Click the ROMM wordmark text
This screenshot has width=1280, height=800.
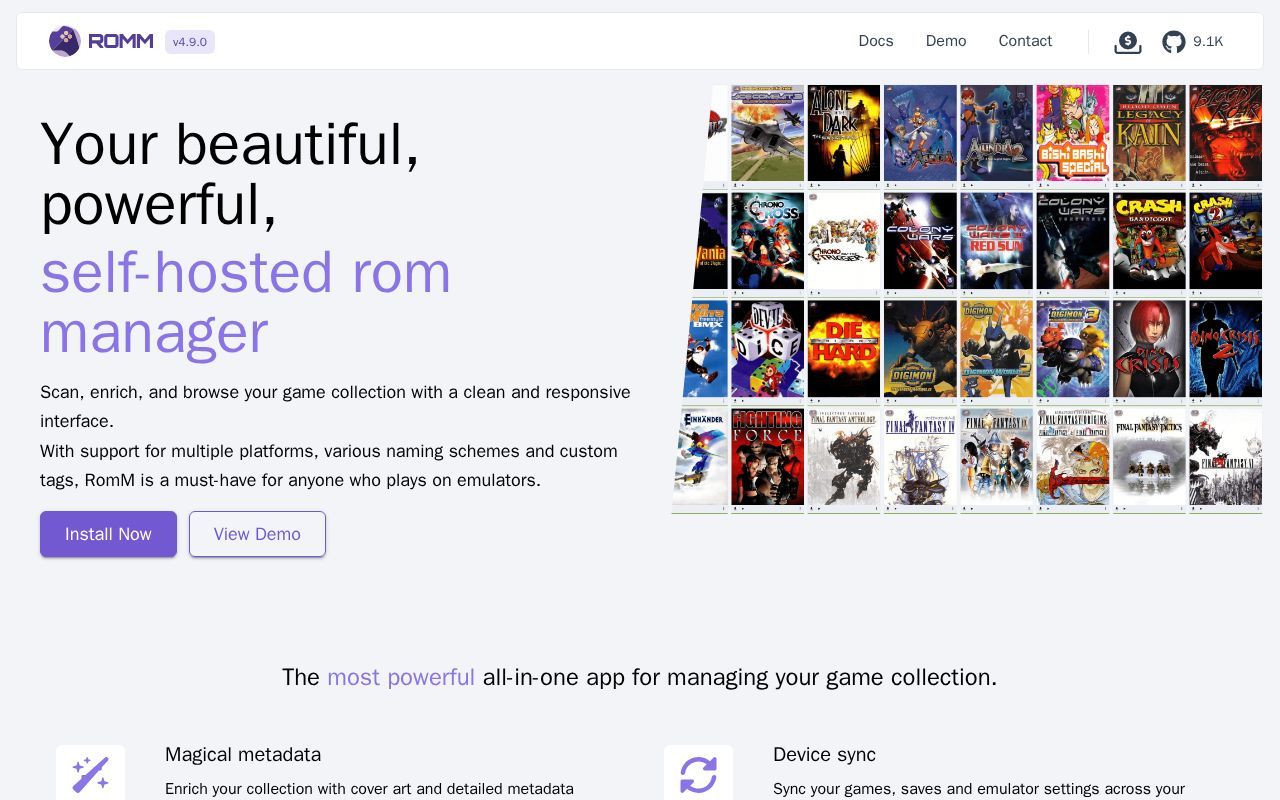coord(120,41)
